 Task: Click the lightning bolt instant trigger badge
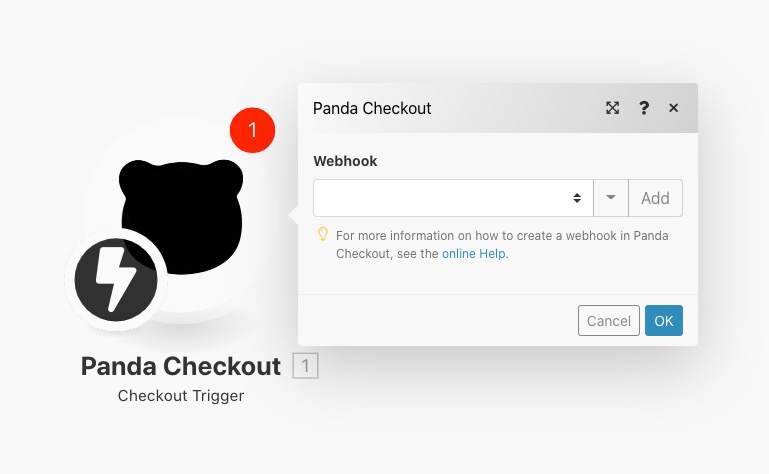(x=116, y=280)
